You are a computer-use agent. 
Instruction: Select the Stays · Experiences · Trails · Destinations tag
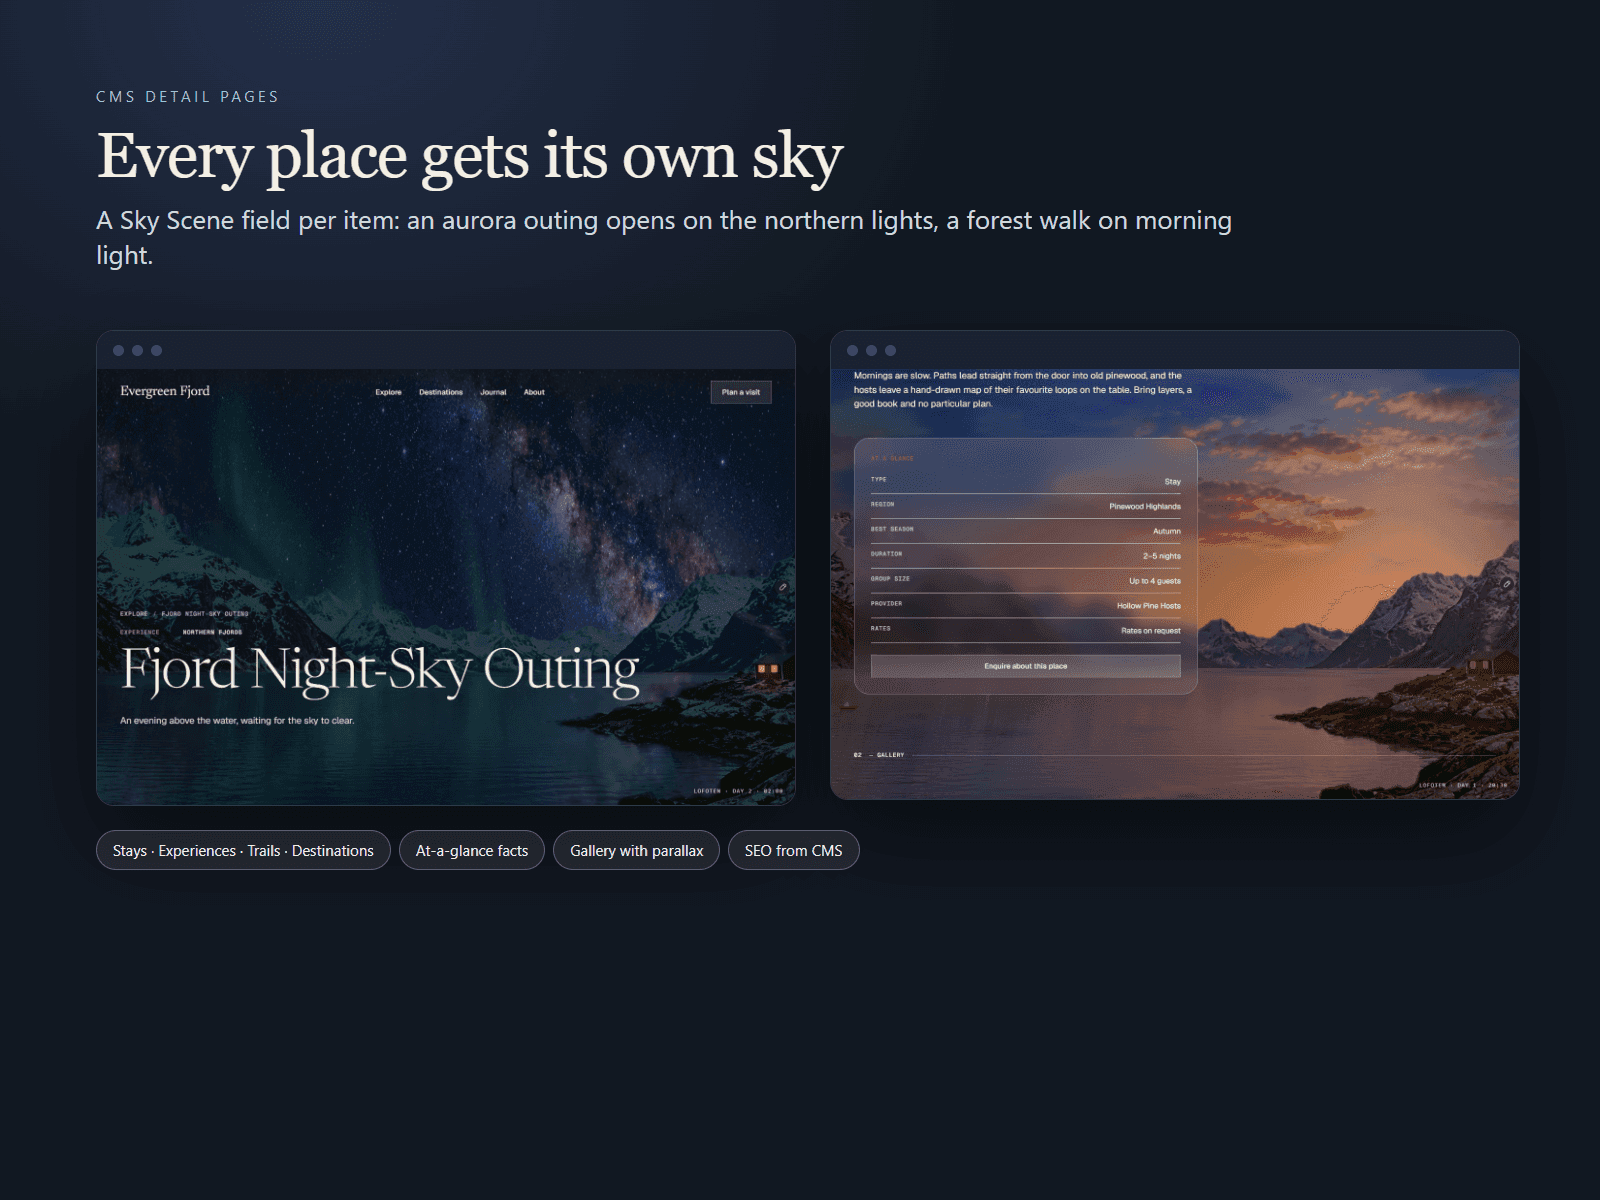tap(243, 850)
